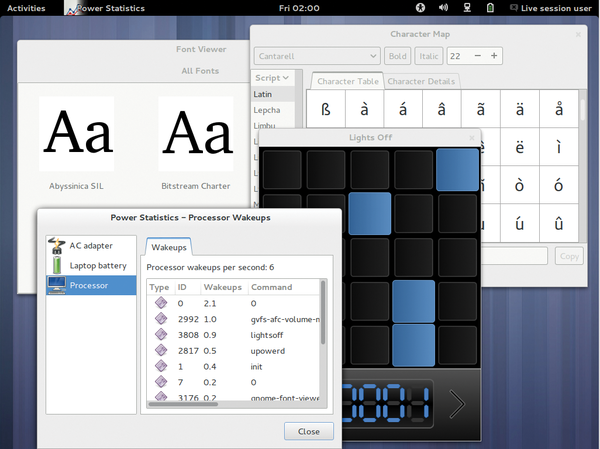Select the AC adapter device icon
This screenshot has width=600, height=449.
[x=56, y=246]
